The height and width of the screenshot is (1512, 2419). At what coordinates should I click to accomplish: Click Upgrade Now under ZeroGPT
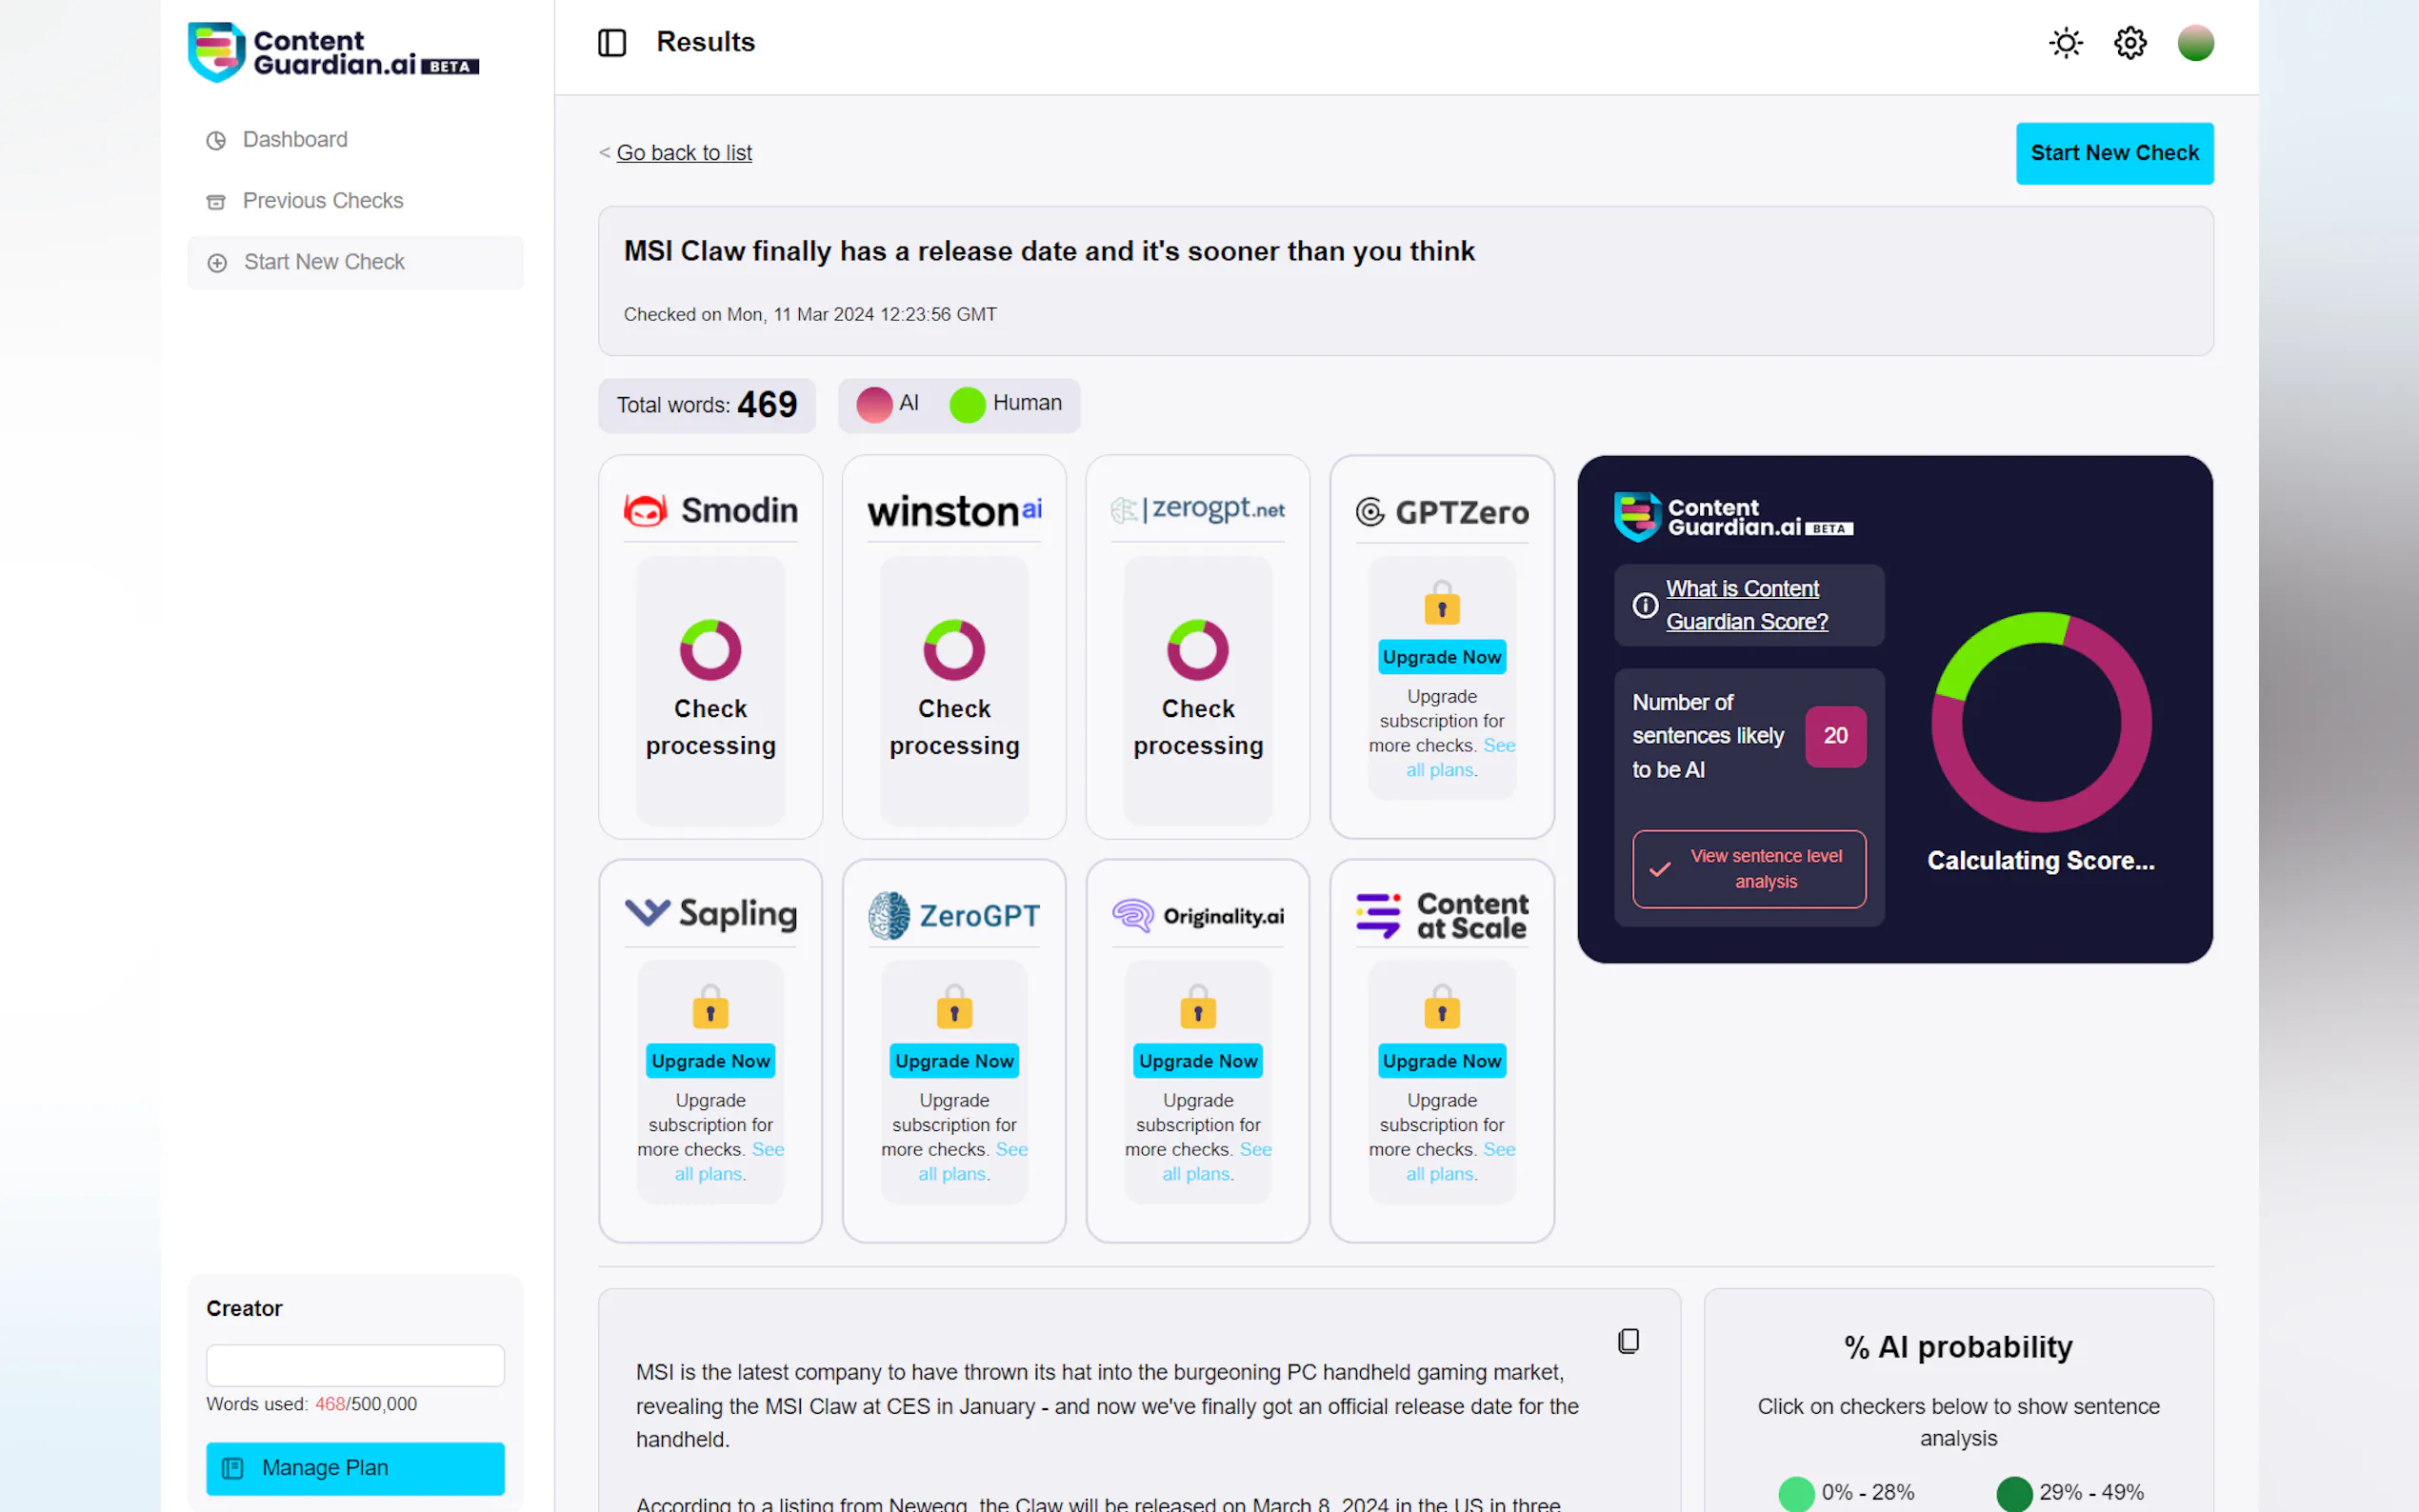[x=954, y=1061]
